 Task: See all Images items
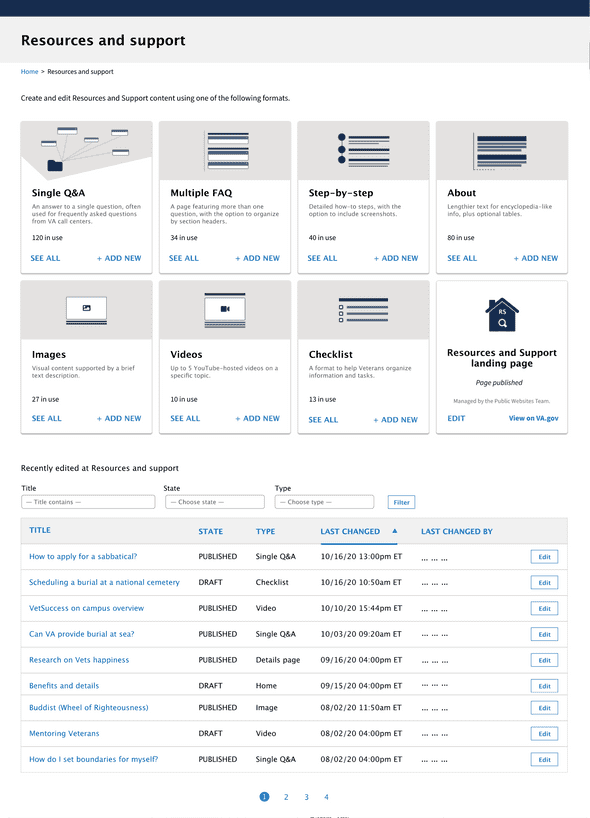(46, 418)
